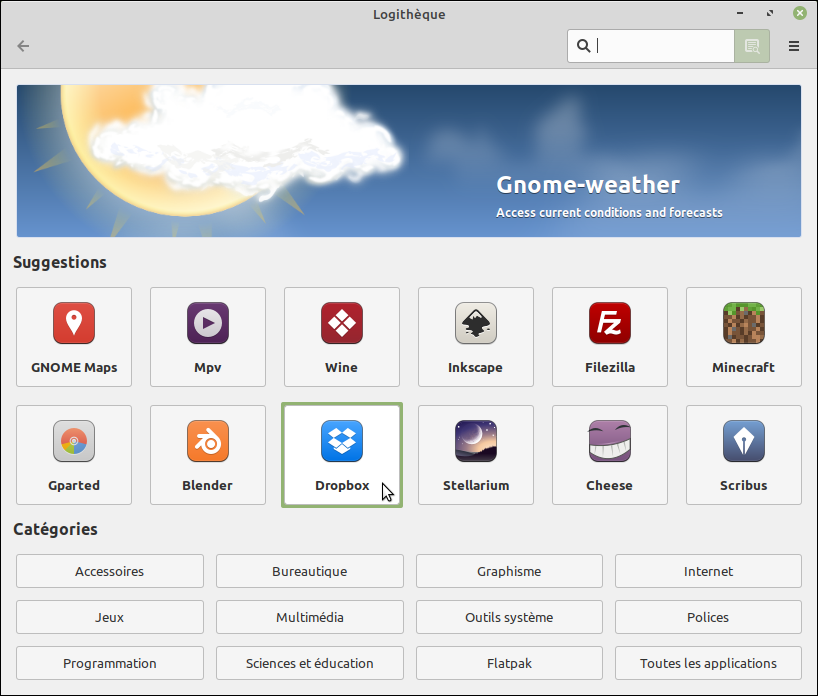Click the Blender suggestion icon

pyautogui.click(x=208, y=441)
